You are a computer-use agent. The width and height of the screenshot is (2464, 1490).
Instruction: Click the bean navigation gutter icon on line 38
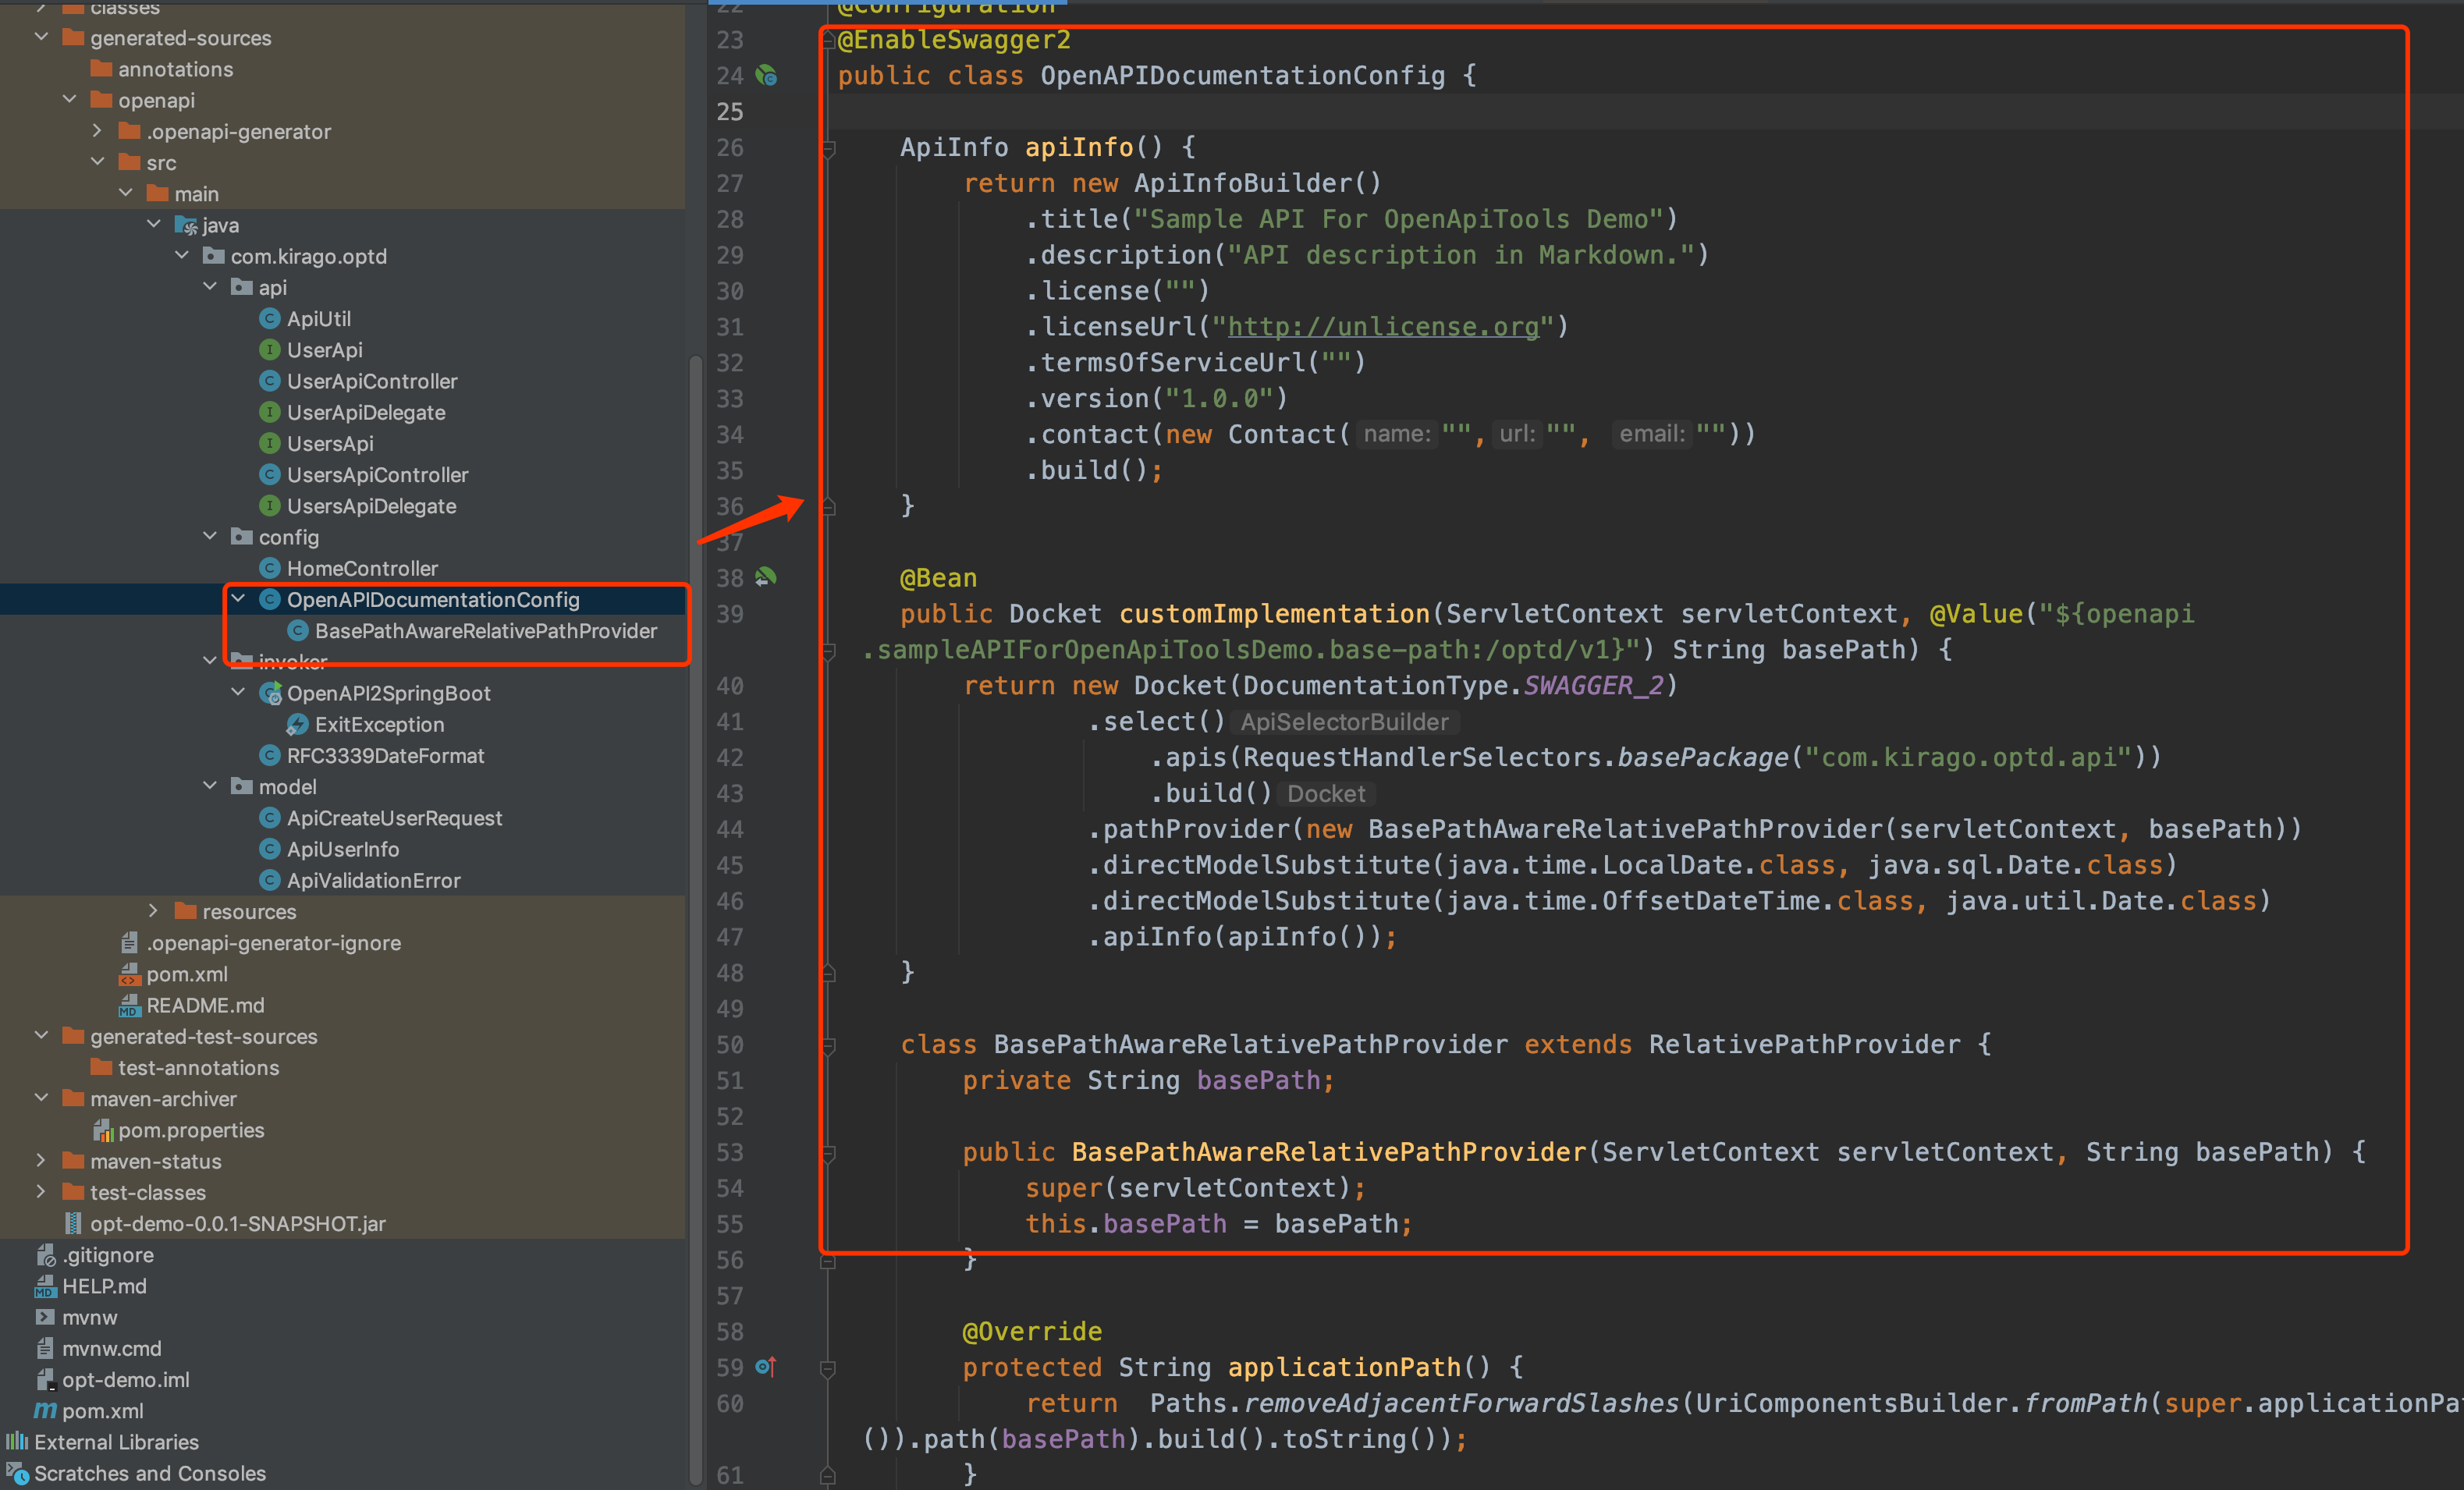coord(766,578)
